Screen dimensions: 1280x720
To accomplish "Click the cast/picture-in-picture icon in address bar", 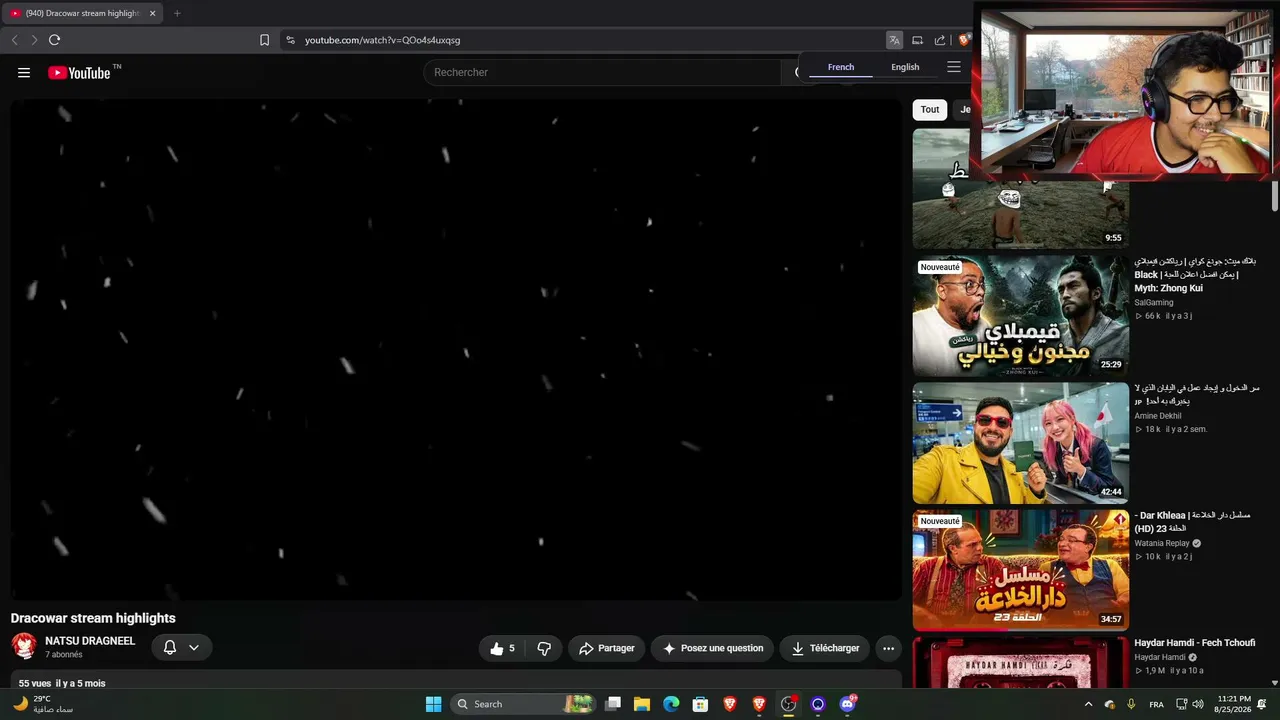I will tap(917, 40).
